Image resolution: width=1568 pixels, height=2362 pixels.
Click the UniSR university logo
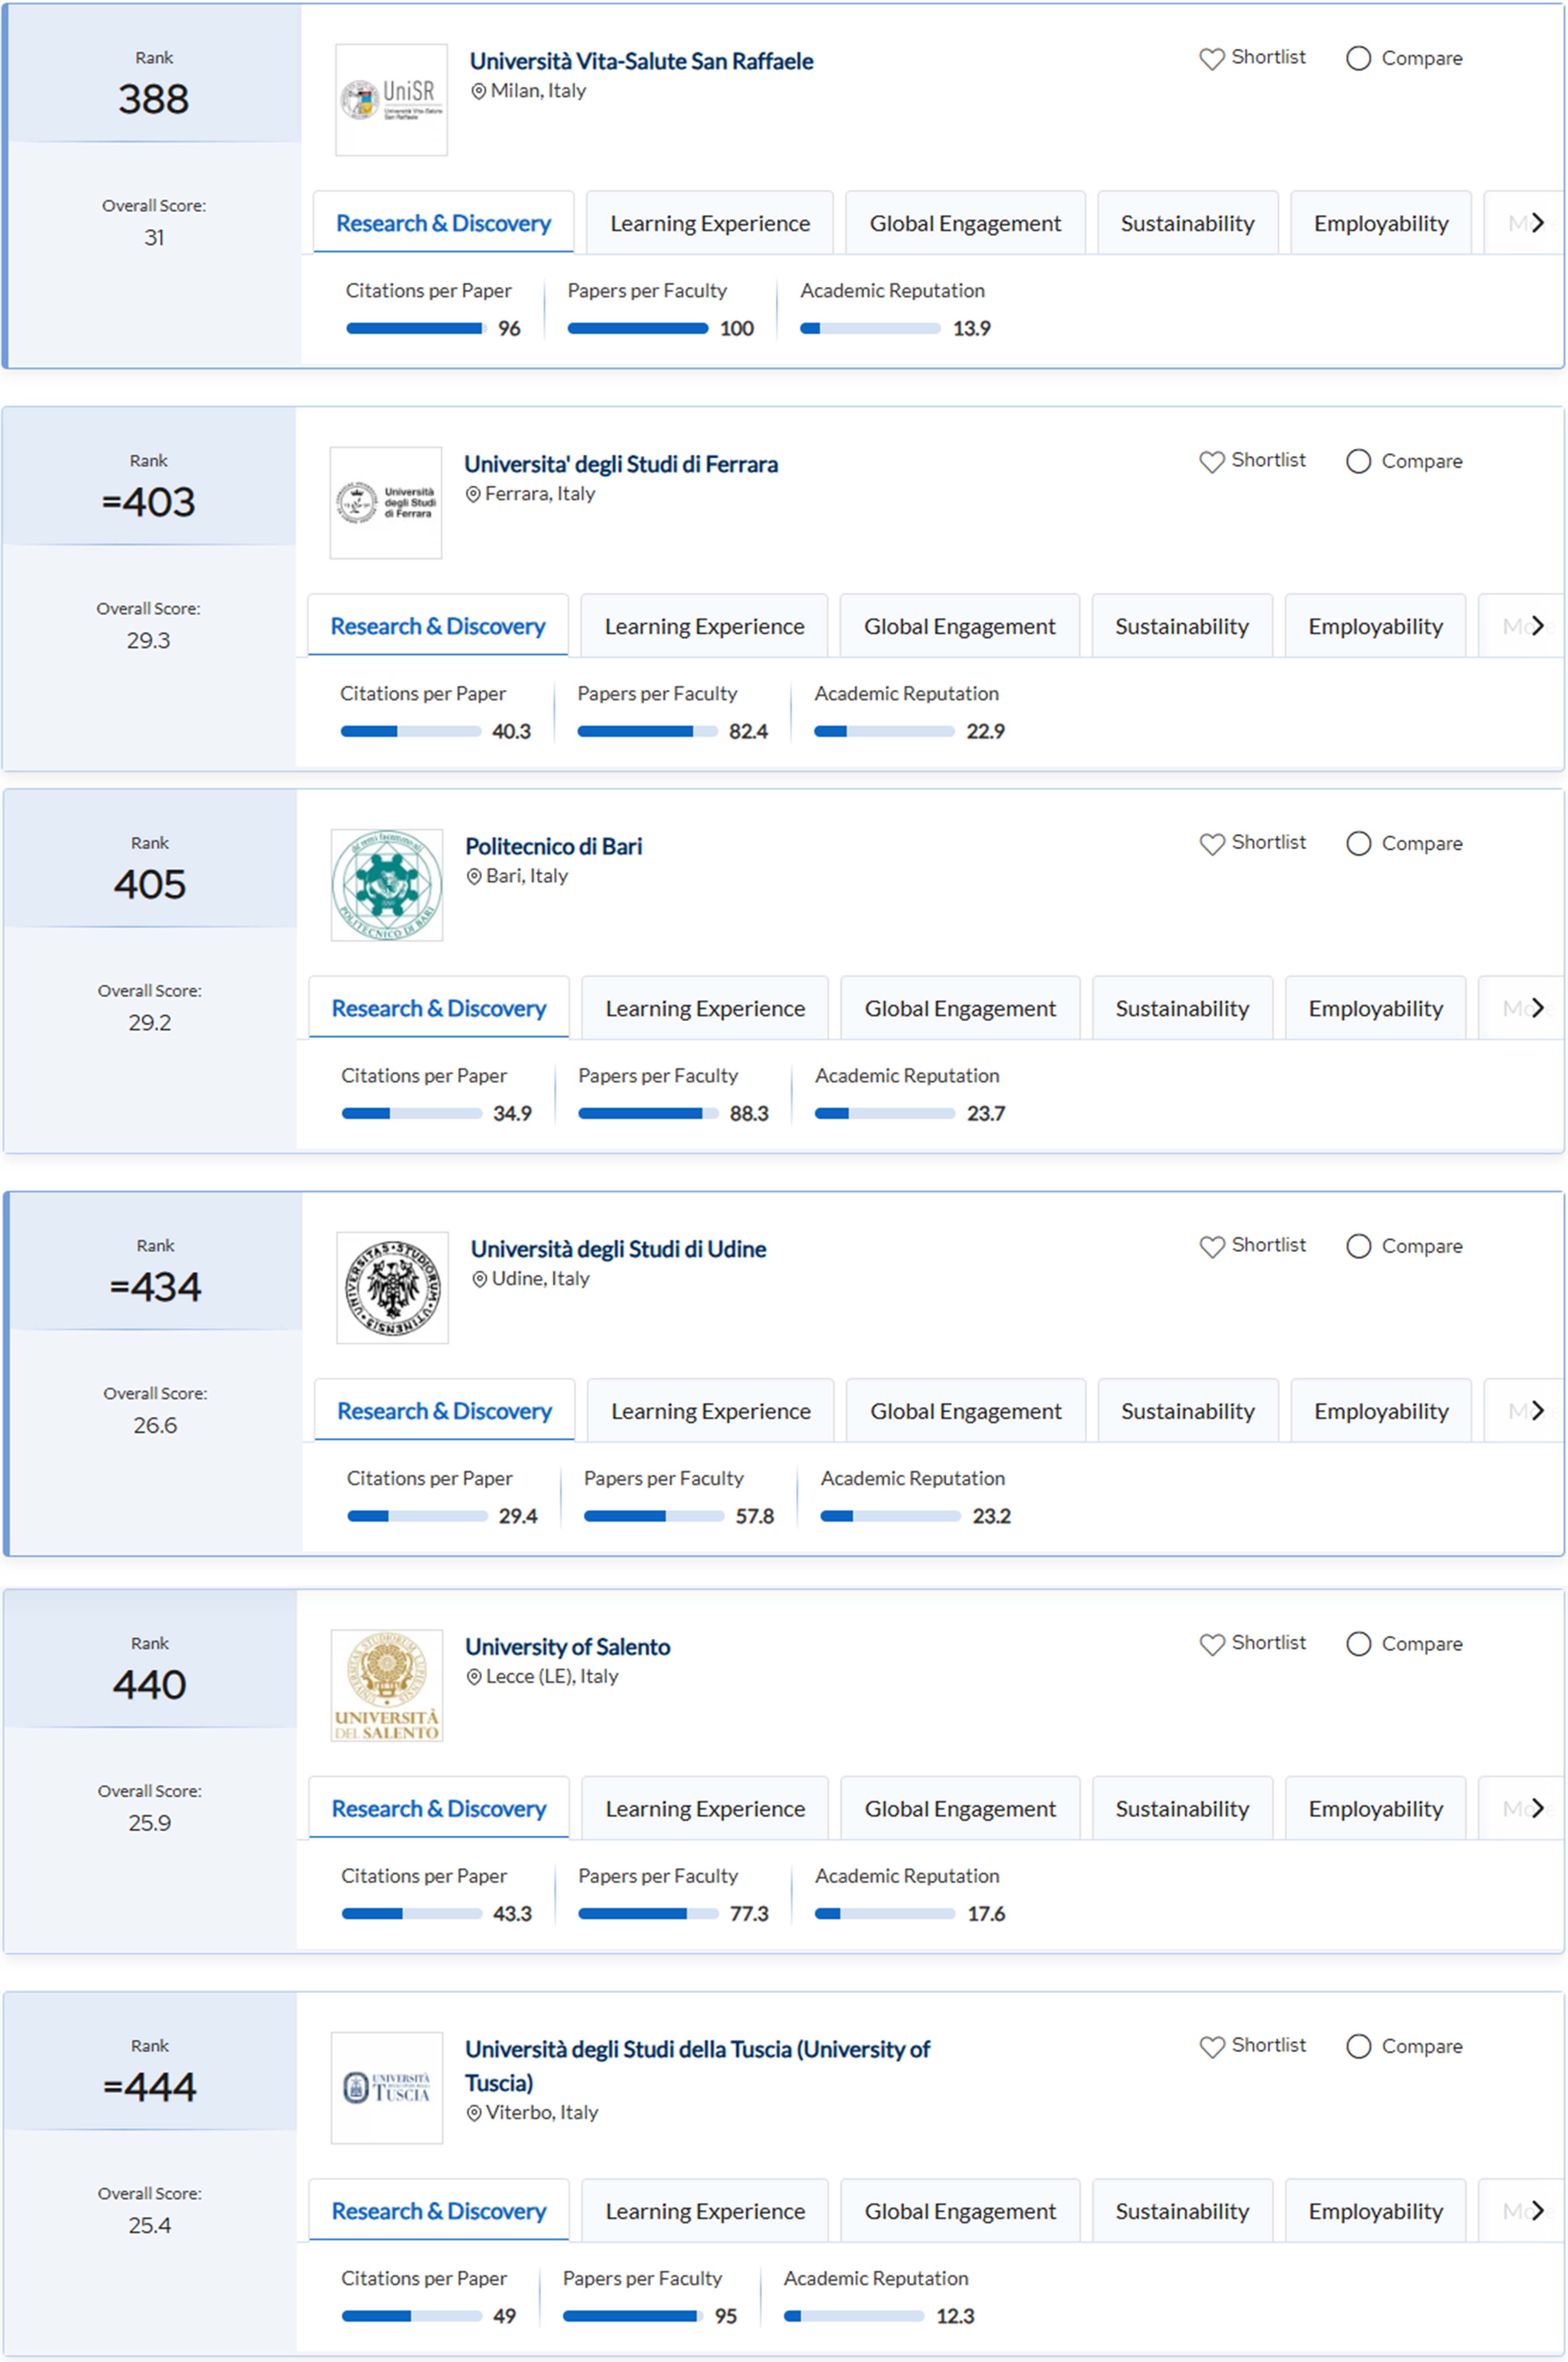(x=391, y=100)
